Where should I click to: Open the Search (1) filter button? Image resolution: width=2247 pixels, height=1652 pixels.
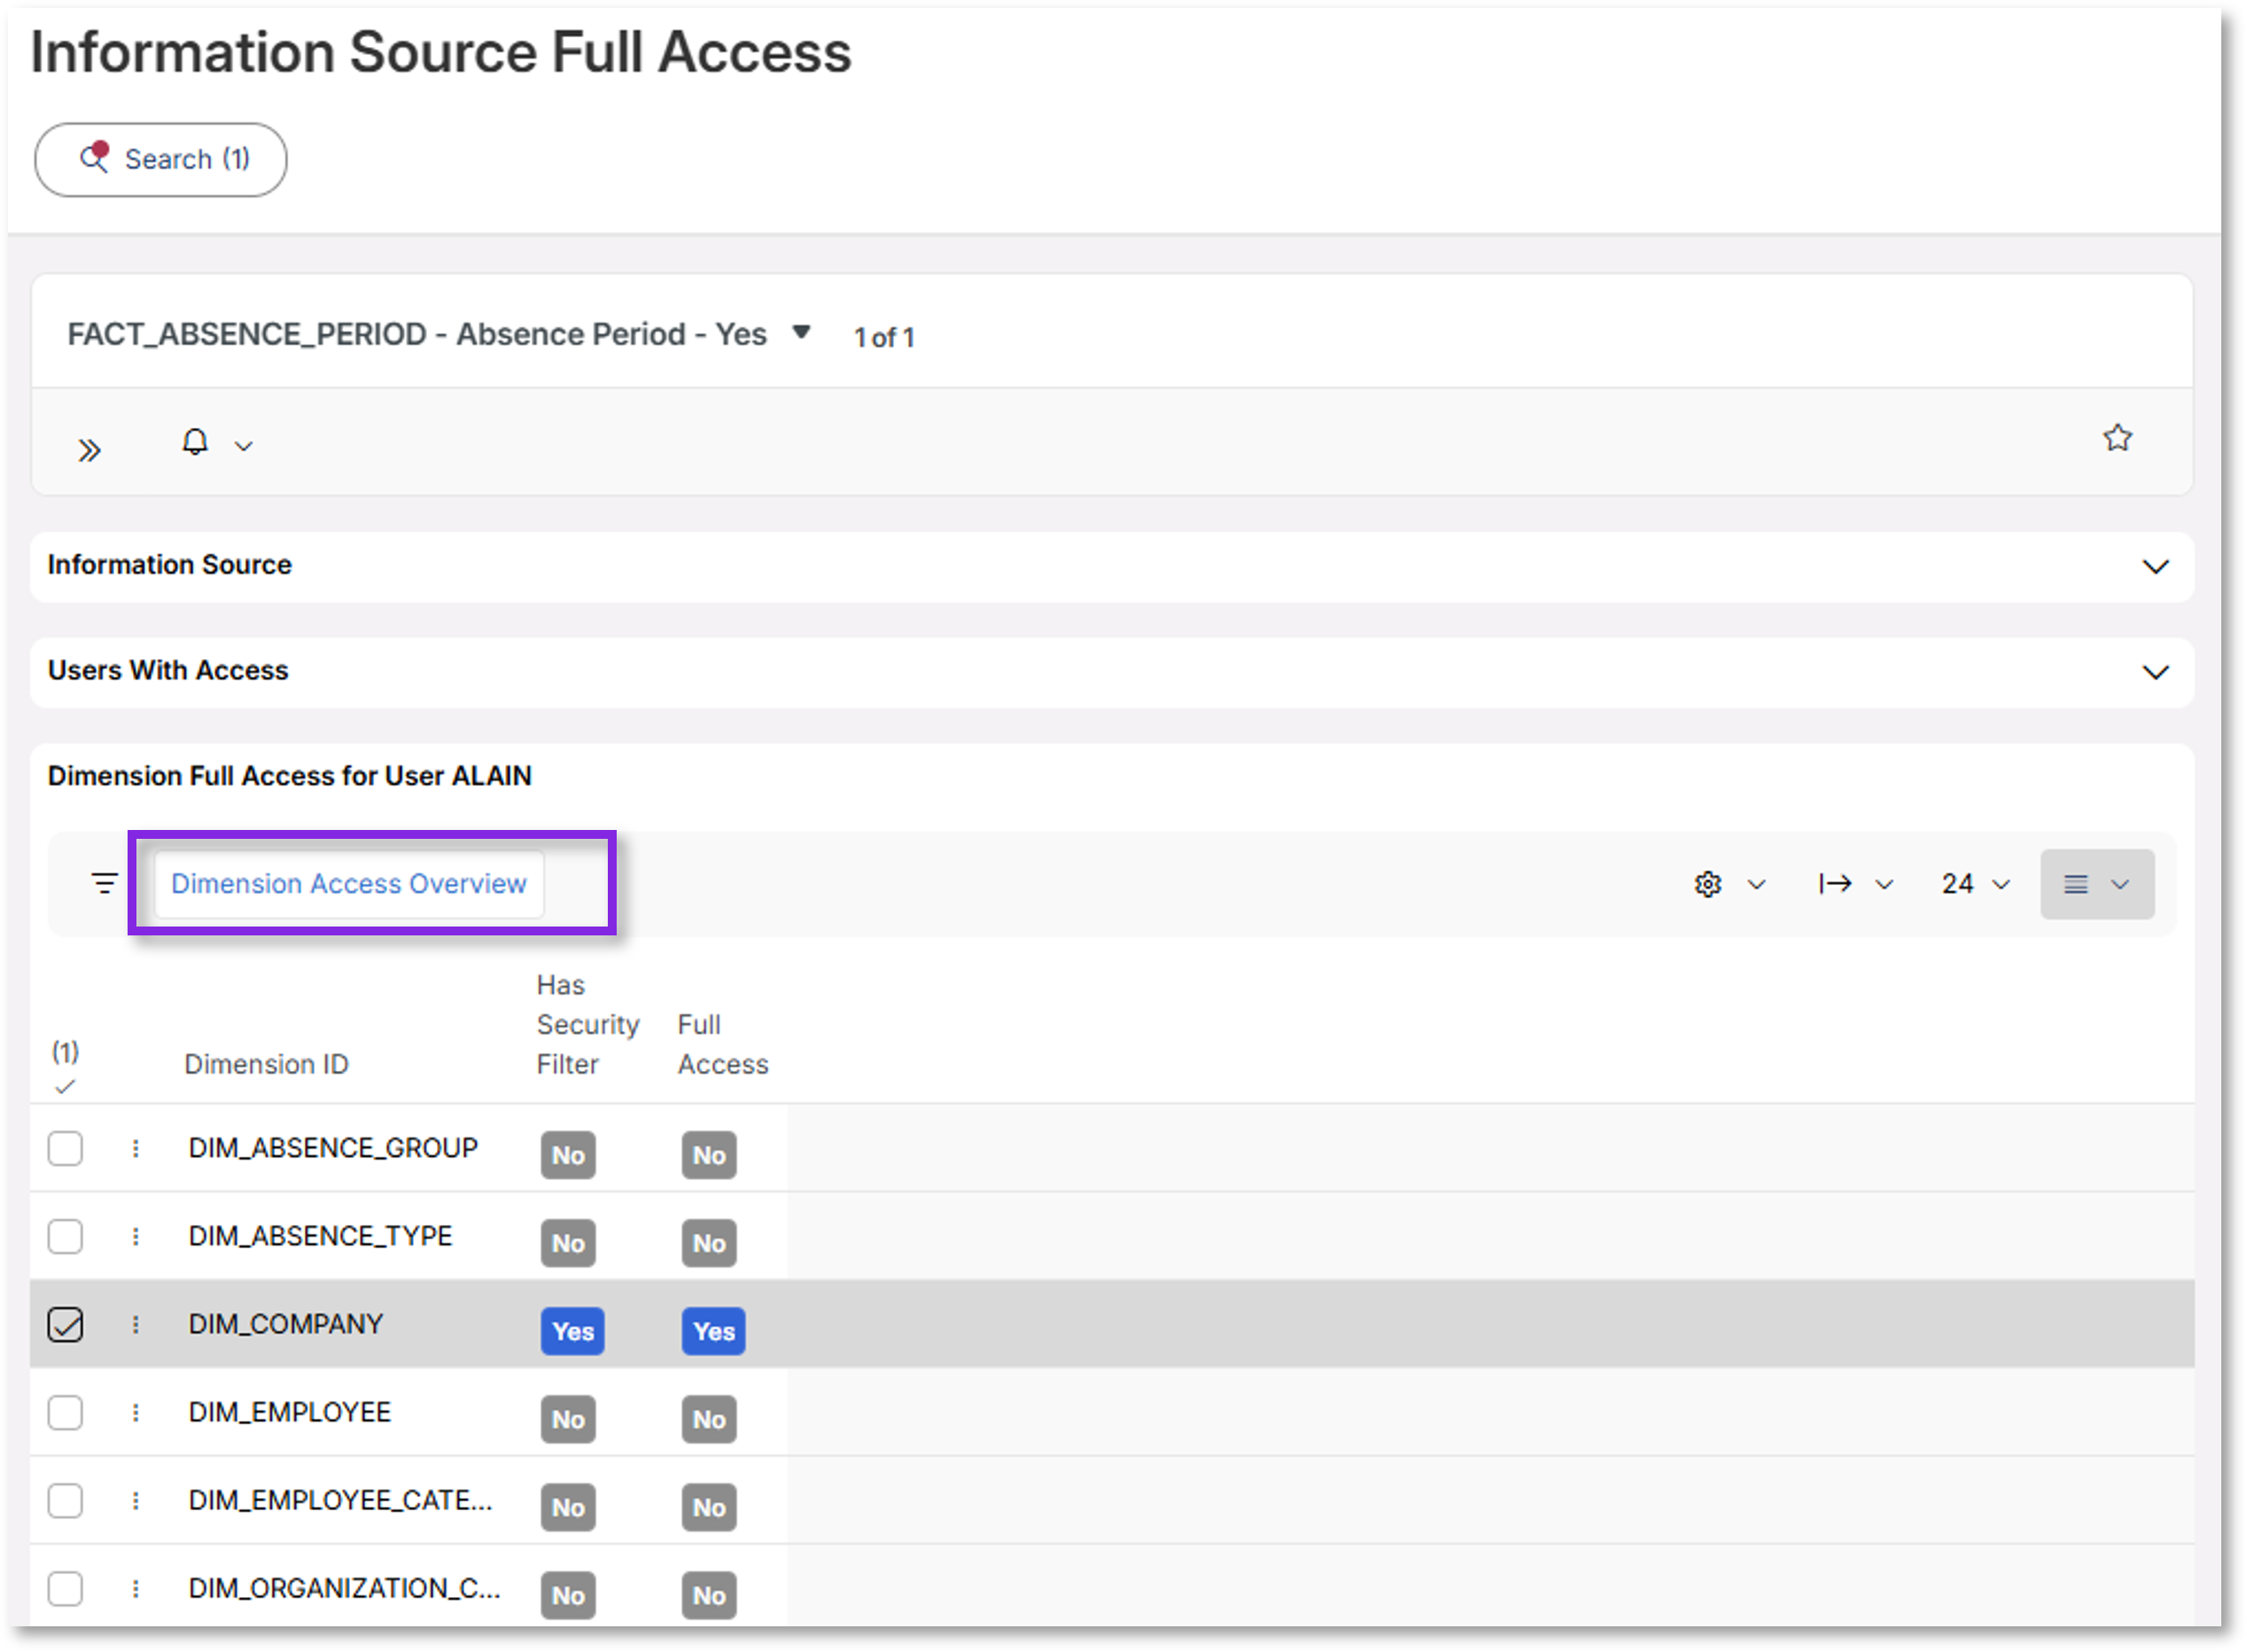tap(160, 159)
